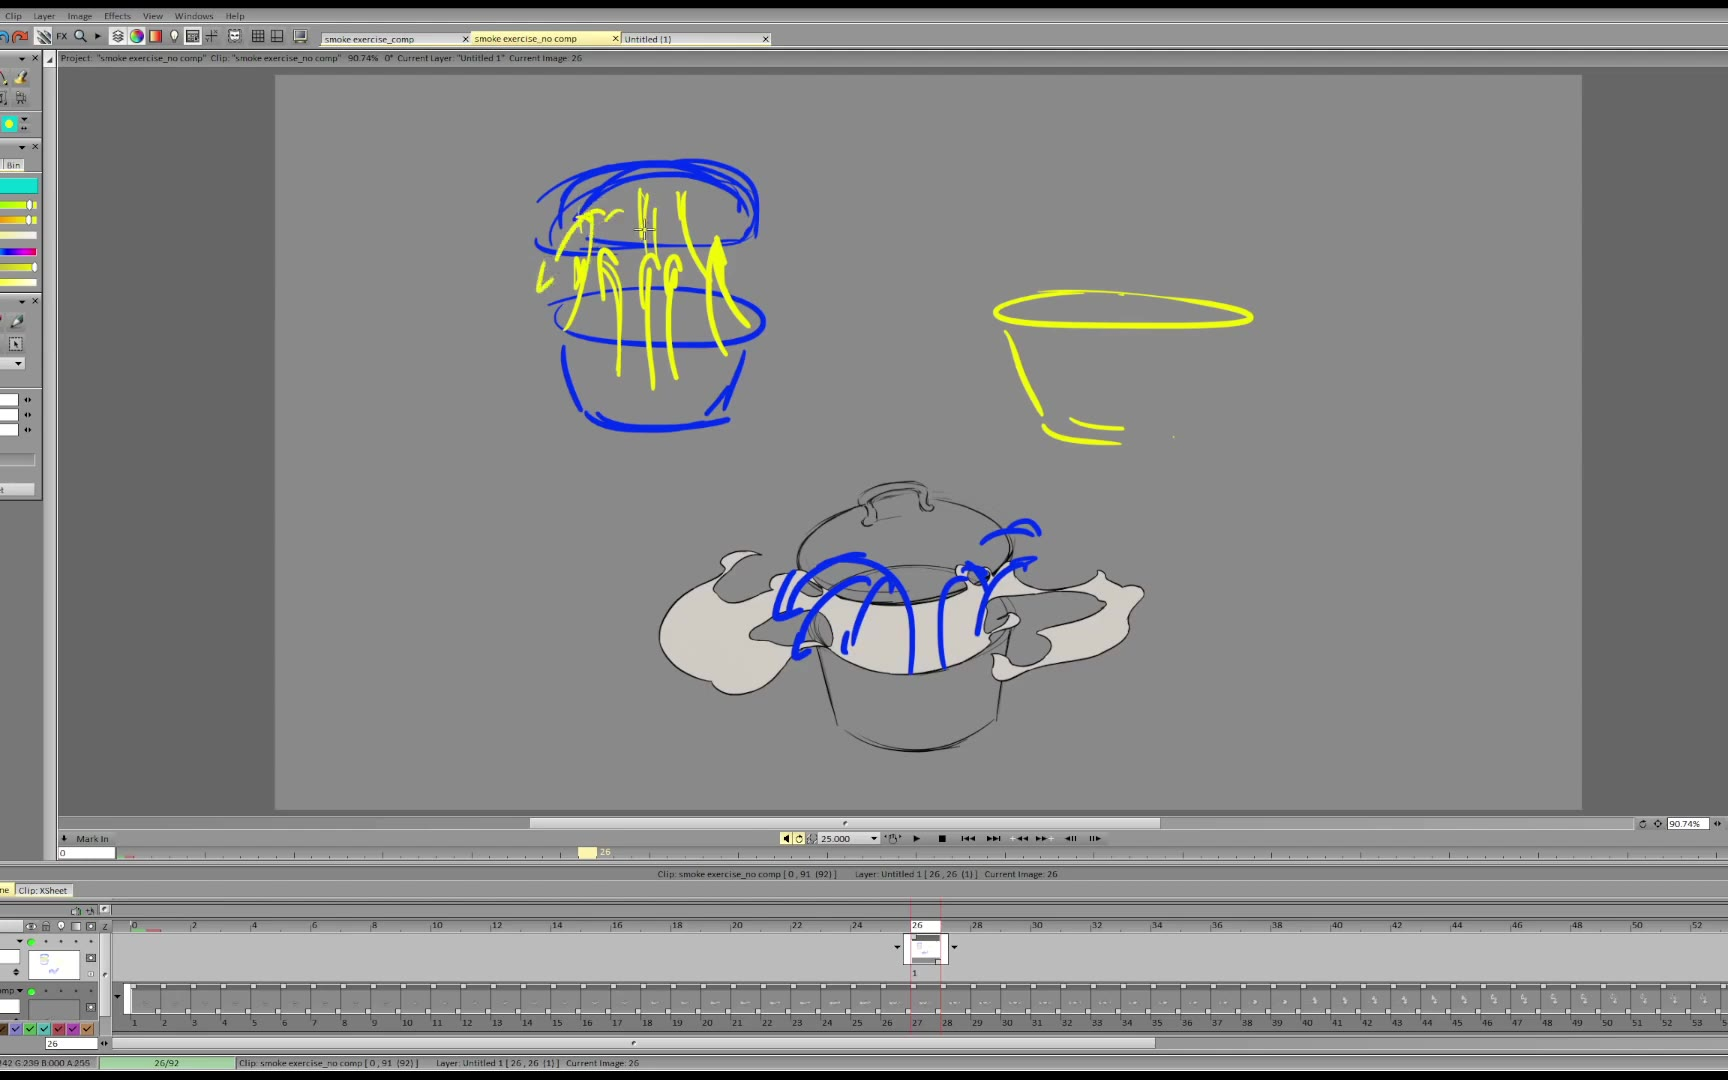The width and height of the screenshot is (1728, 1080).
Task: Select the magnifier zoom tool icon
Action: tap(80, 37)
